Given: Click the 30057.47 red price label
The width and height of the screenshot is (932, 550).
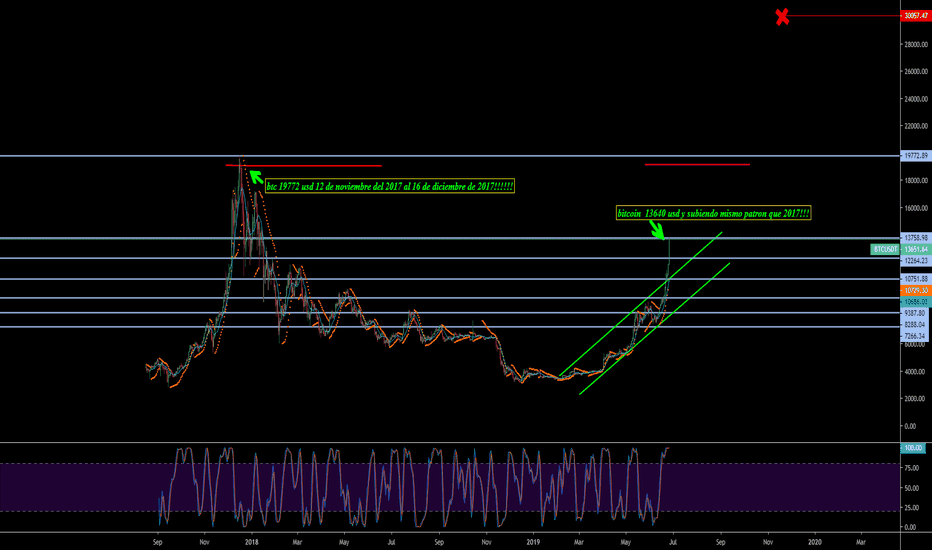Looking at the screenshot, I should click(916, 16).
